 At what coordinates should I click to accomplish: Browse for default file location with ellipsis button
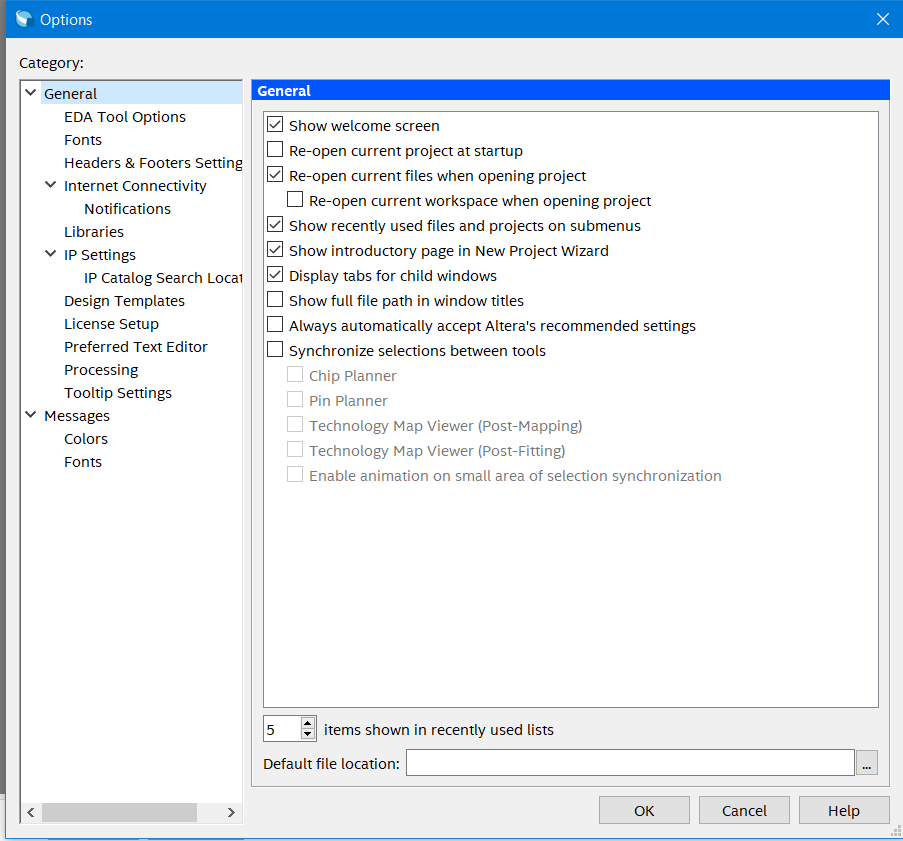(x=867, y=763)
